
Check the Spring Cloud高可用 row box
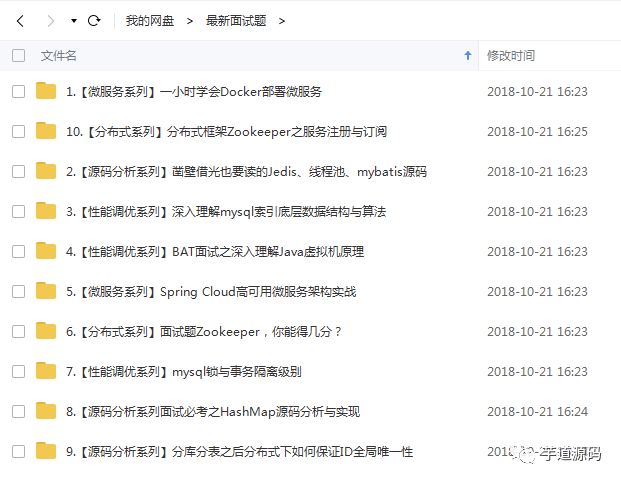click(x=18, y=291)
